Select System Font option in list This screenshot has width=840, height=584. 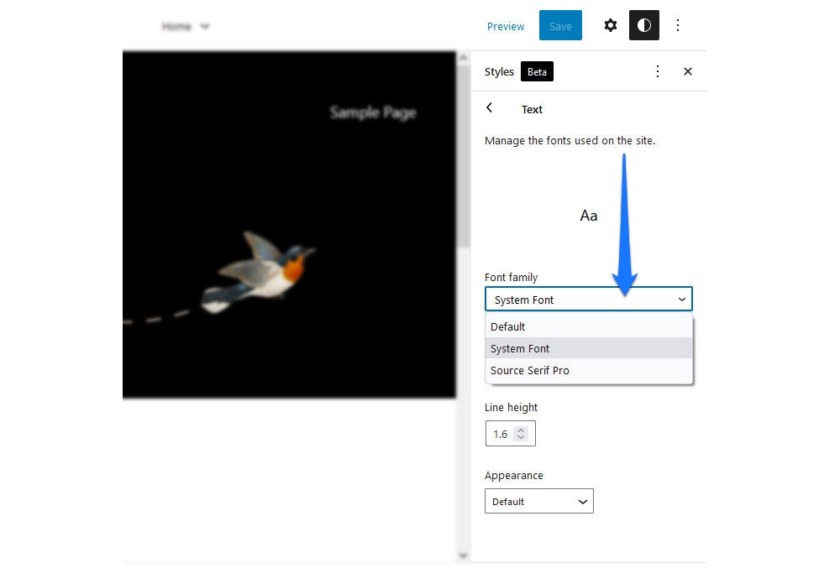tap(589, 348)
